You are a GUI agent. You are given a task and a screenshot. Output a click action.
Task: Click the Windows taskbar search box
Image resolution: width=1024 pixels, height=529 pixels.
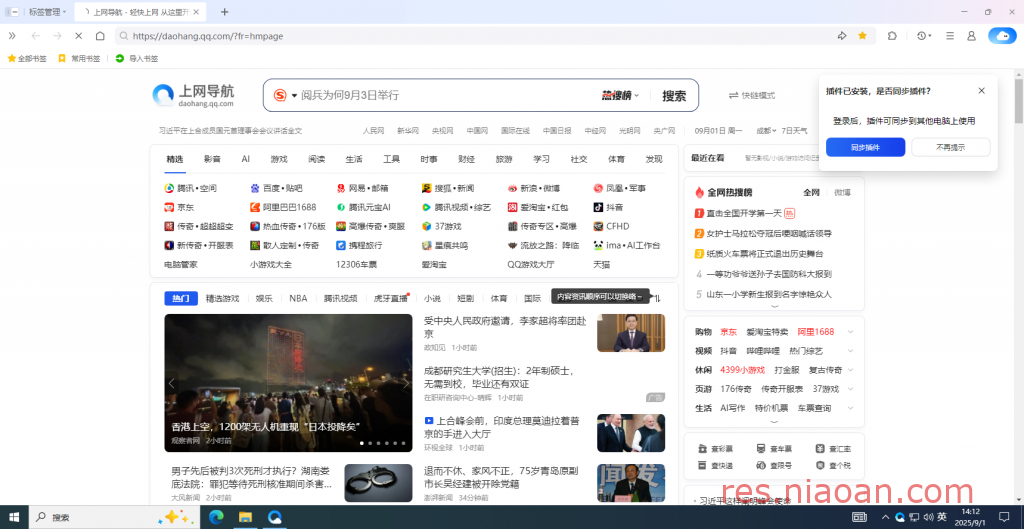[x=114, y=517]
